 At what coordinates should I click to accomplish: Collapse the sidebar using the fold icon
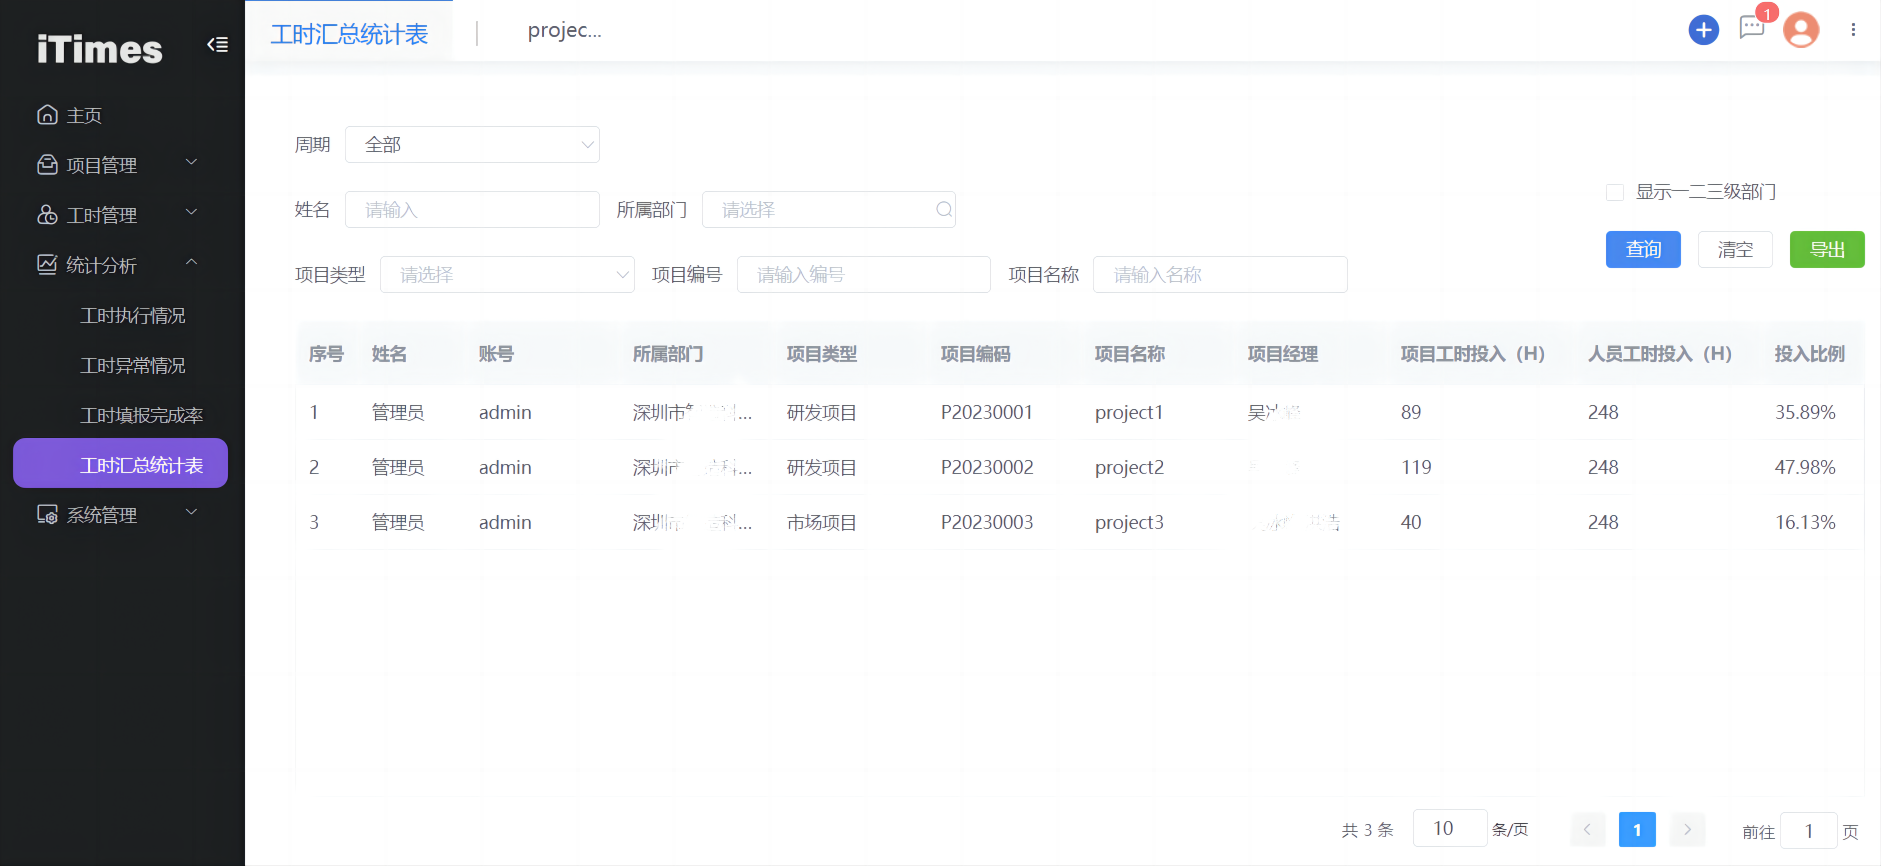click(217, 44)
